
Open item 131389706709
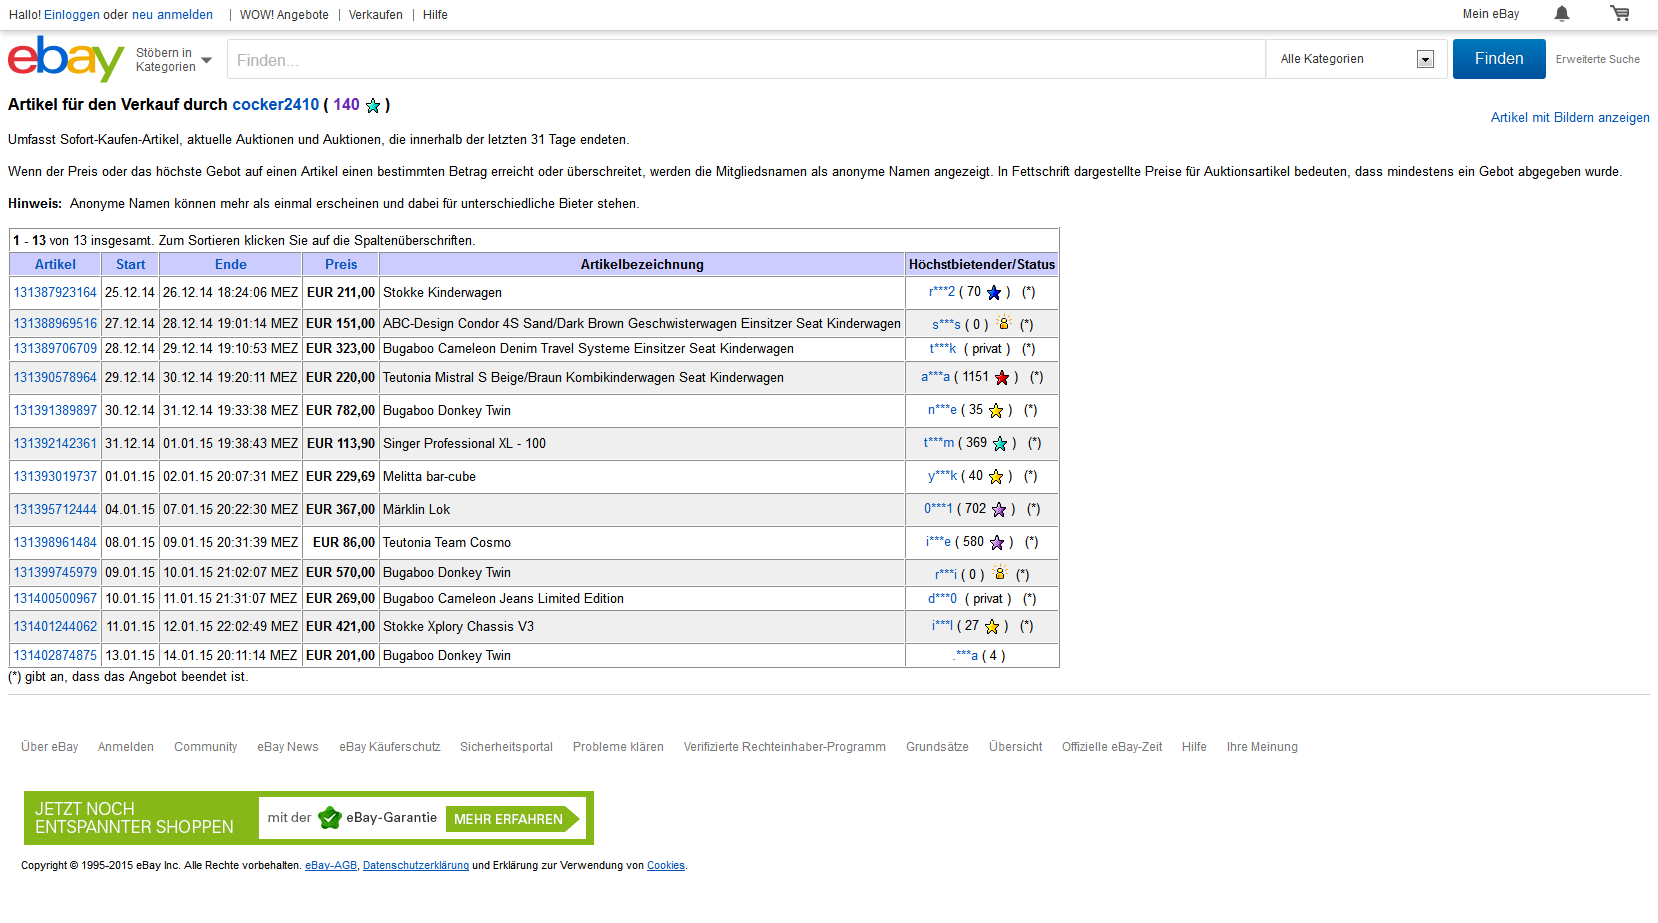(55, 349)
